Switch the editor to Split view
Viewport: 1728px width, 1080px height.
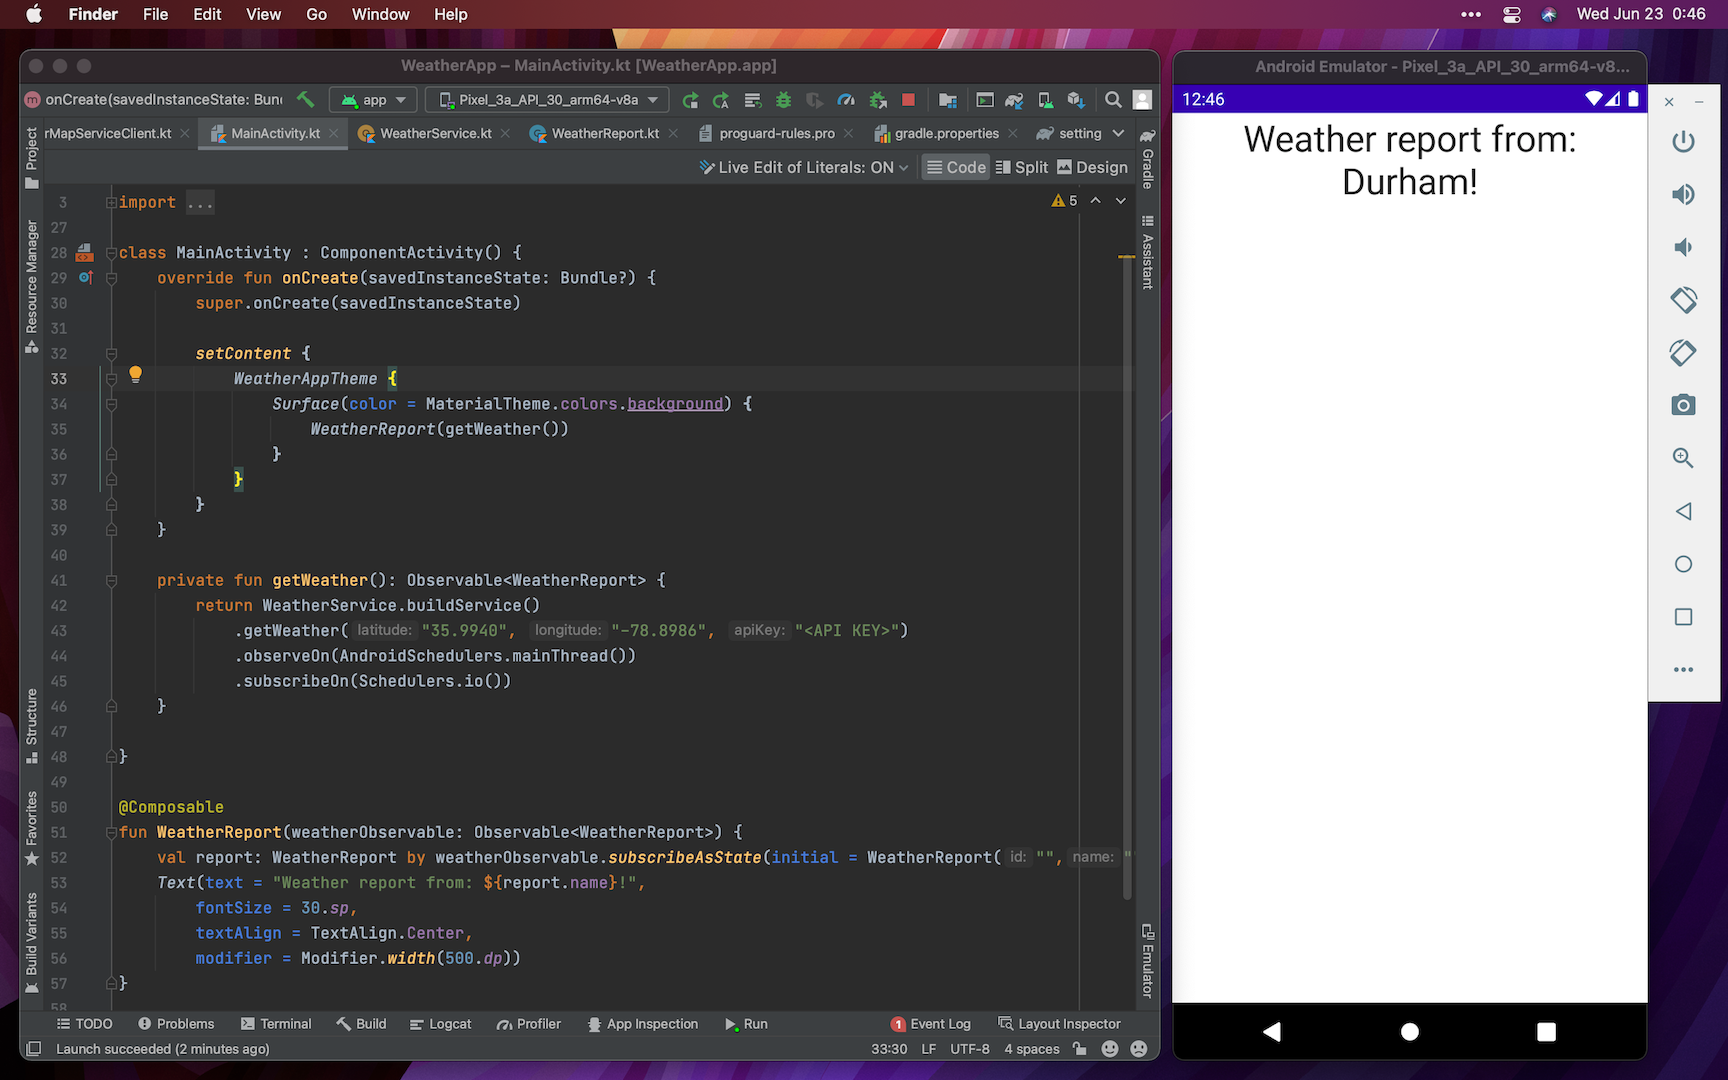pyautogui.click(x=1022, y=167)
